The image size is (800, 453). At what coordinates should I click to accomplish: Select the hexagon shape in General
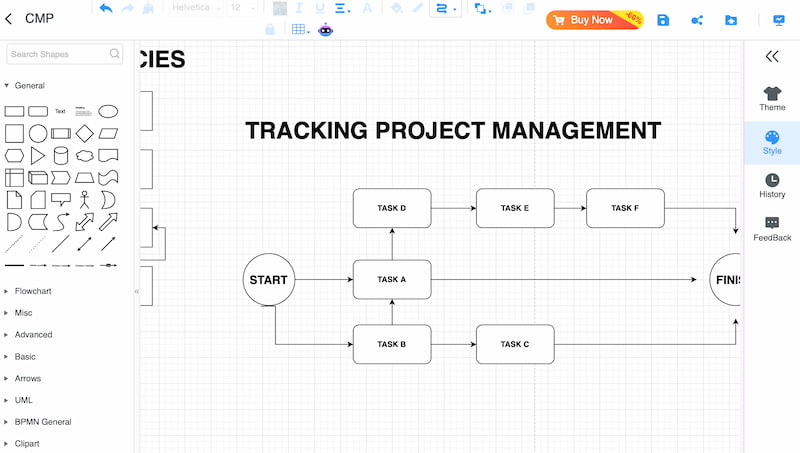coord(14,156)
